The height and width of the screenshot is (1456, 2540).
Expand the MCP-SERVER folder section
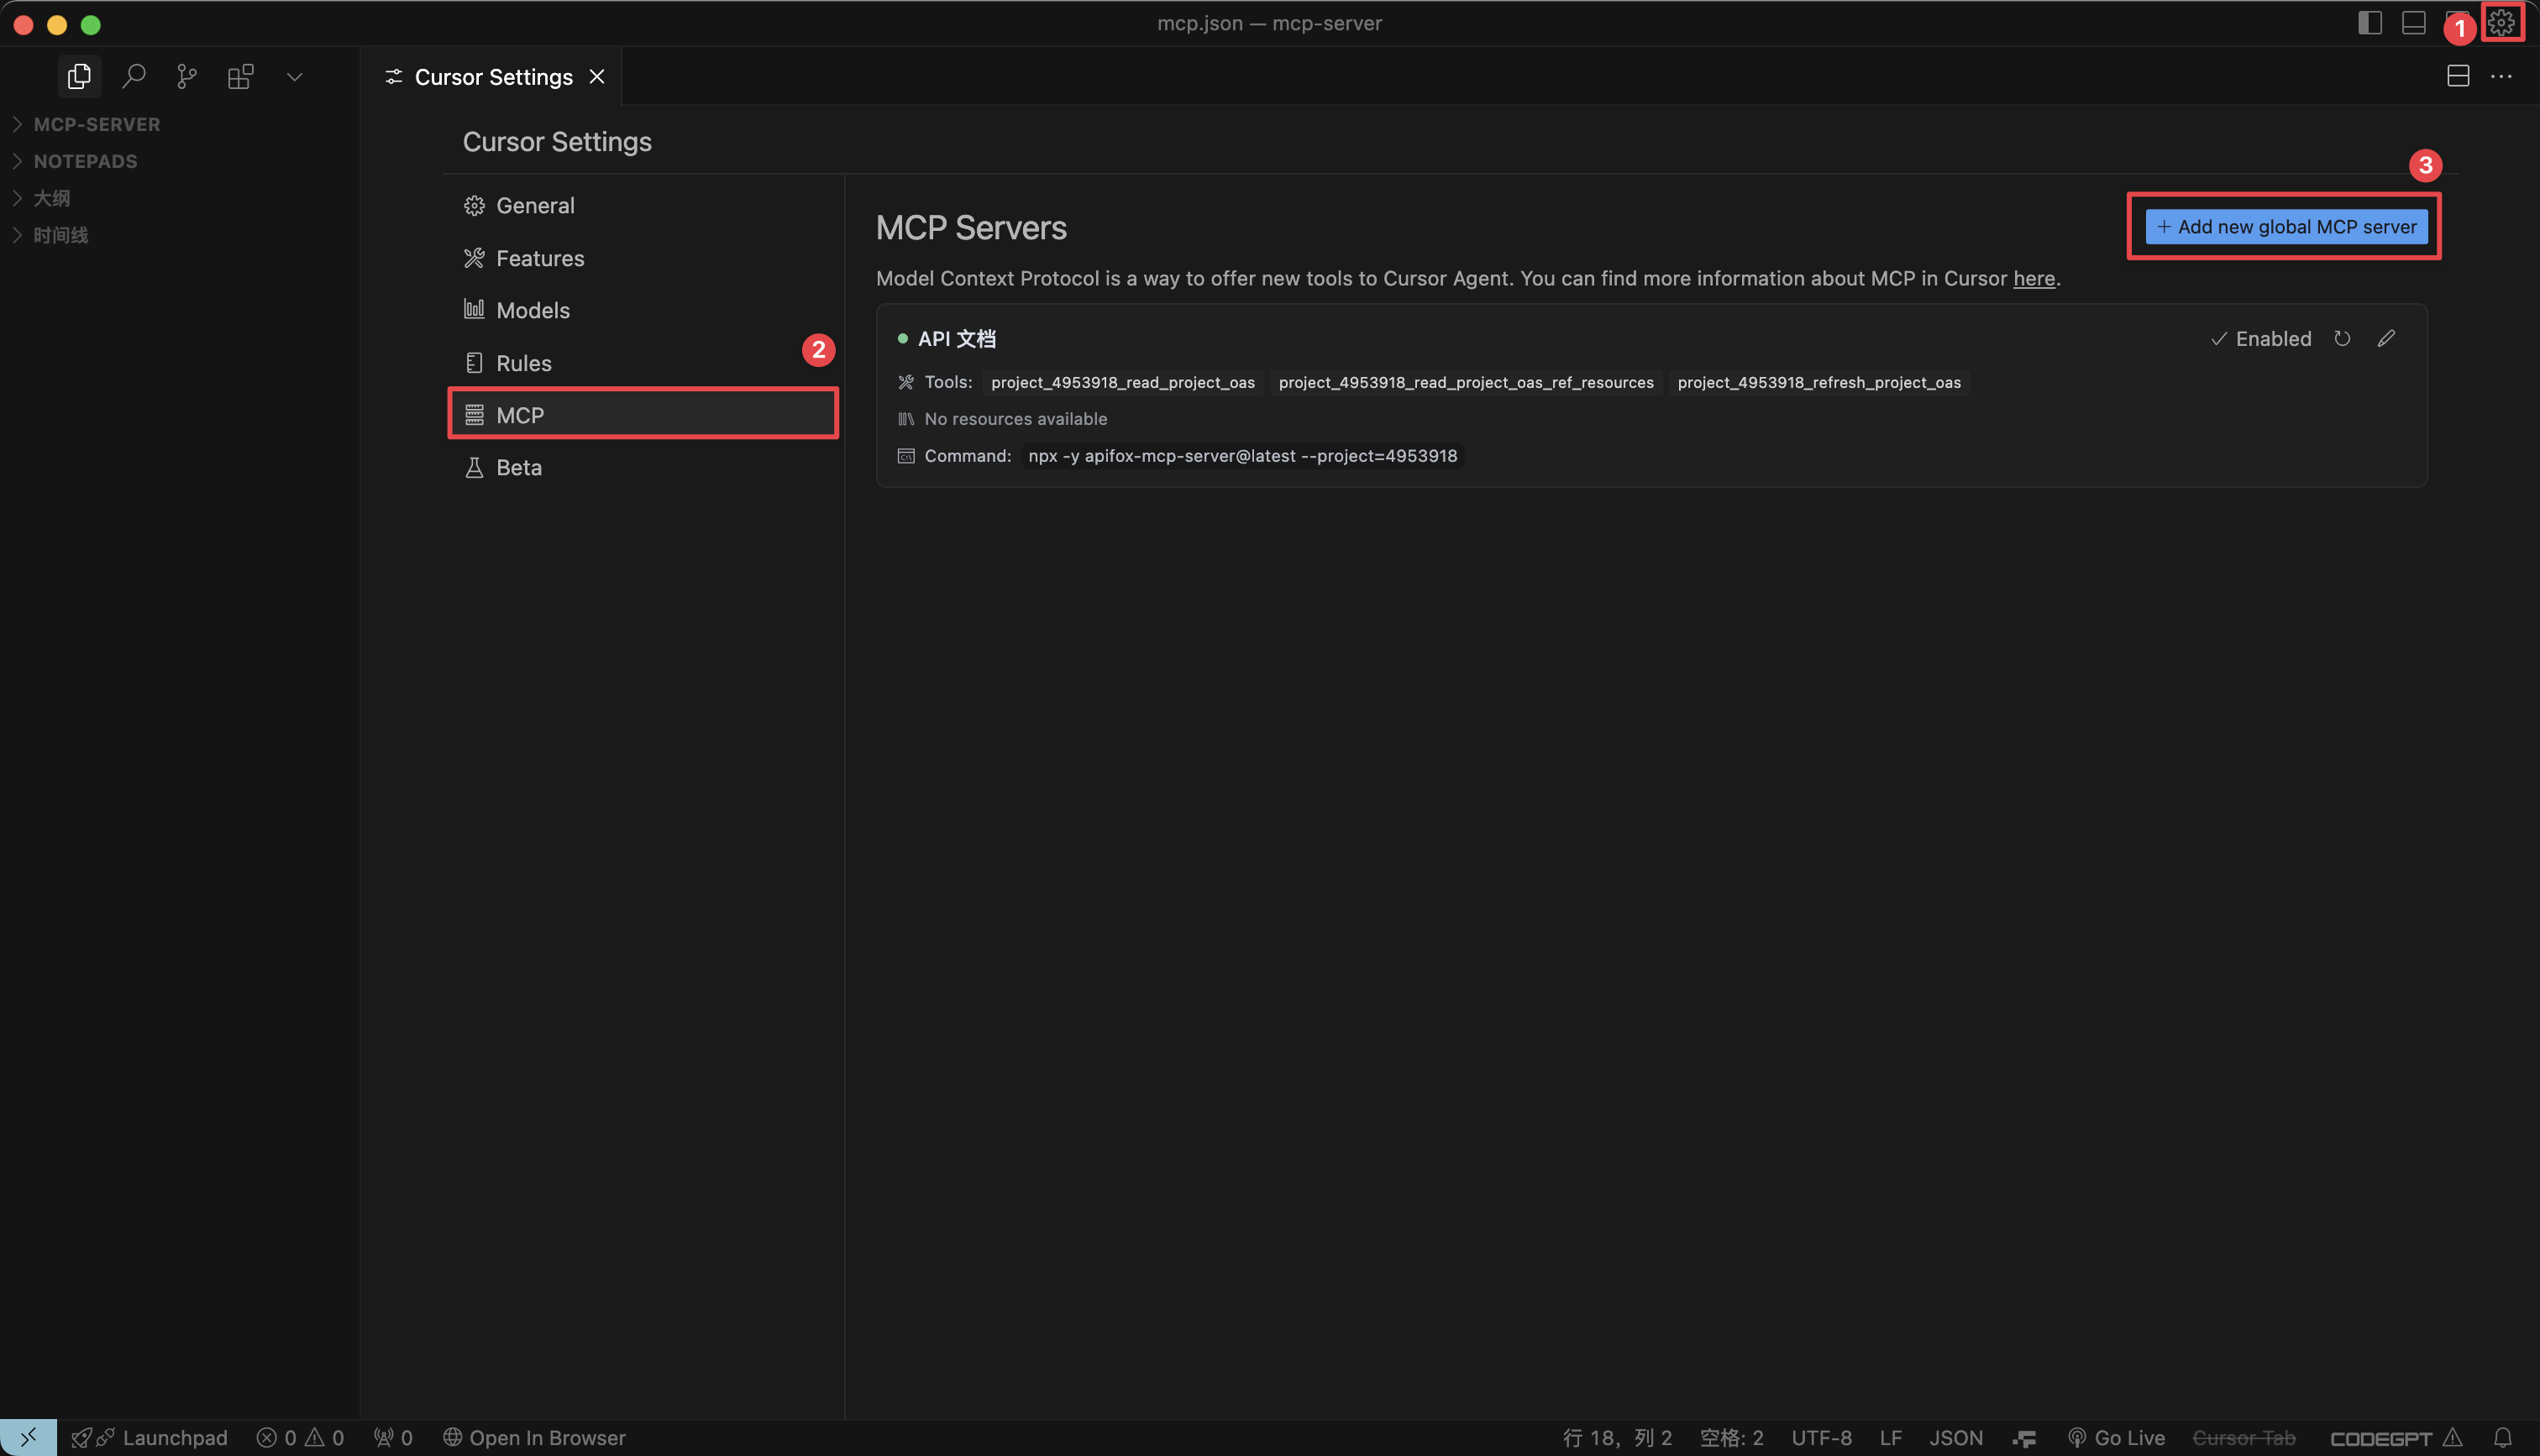[x=97, y=124]
